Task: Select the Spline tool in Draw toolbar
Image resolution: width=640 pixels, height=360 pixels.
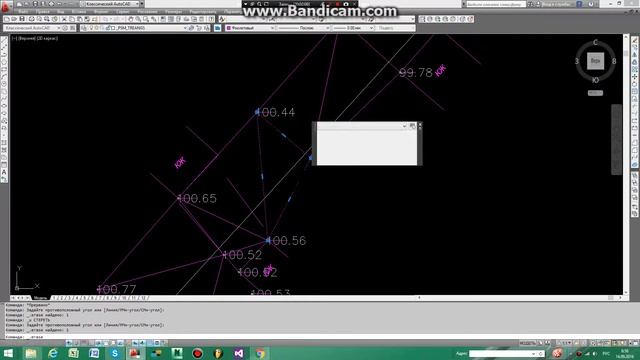Action: (4, 99)
